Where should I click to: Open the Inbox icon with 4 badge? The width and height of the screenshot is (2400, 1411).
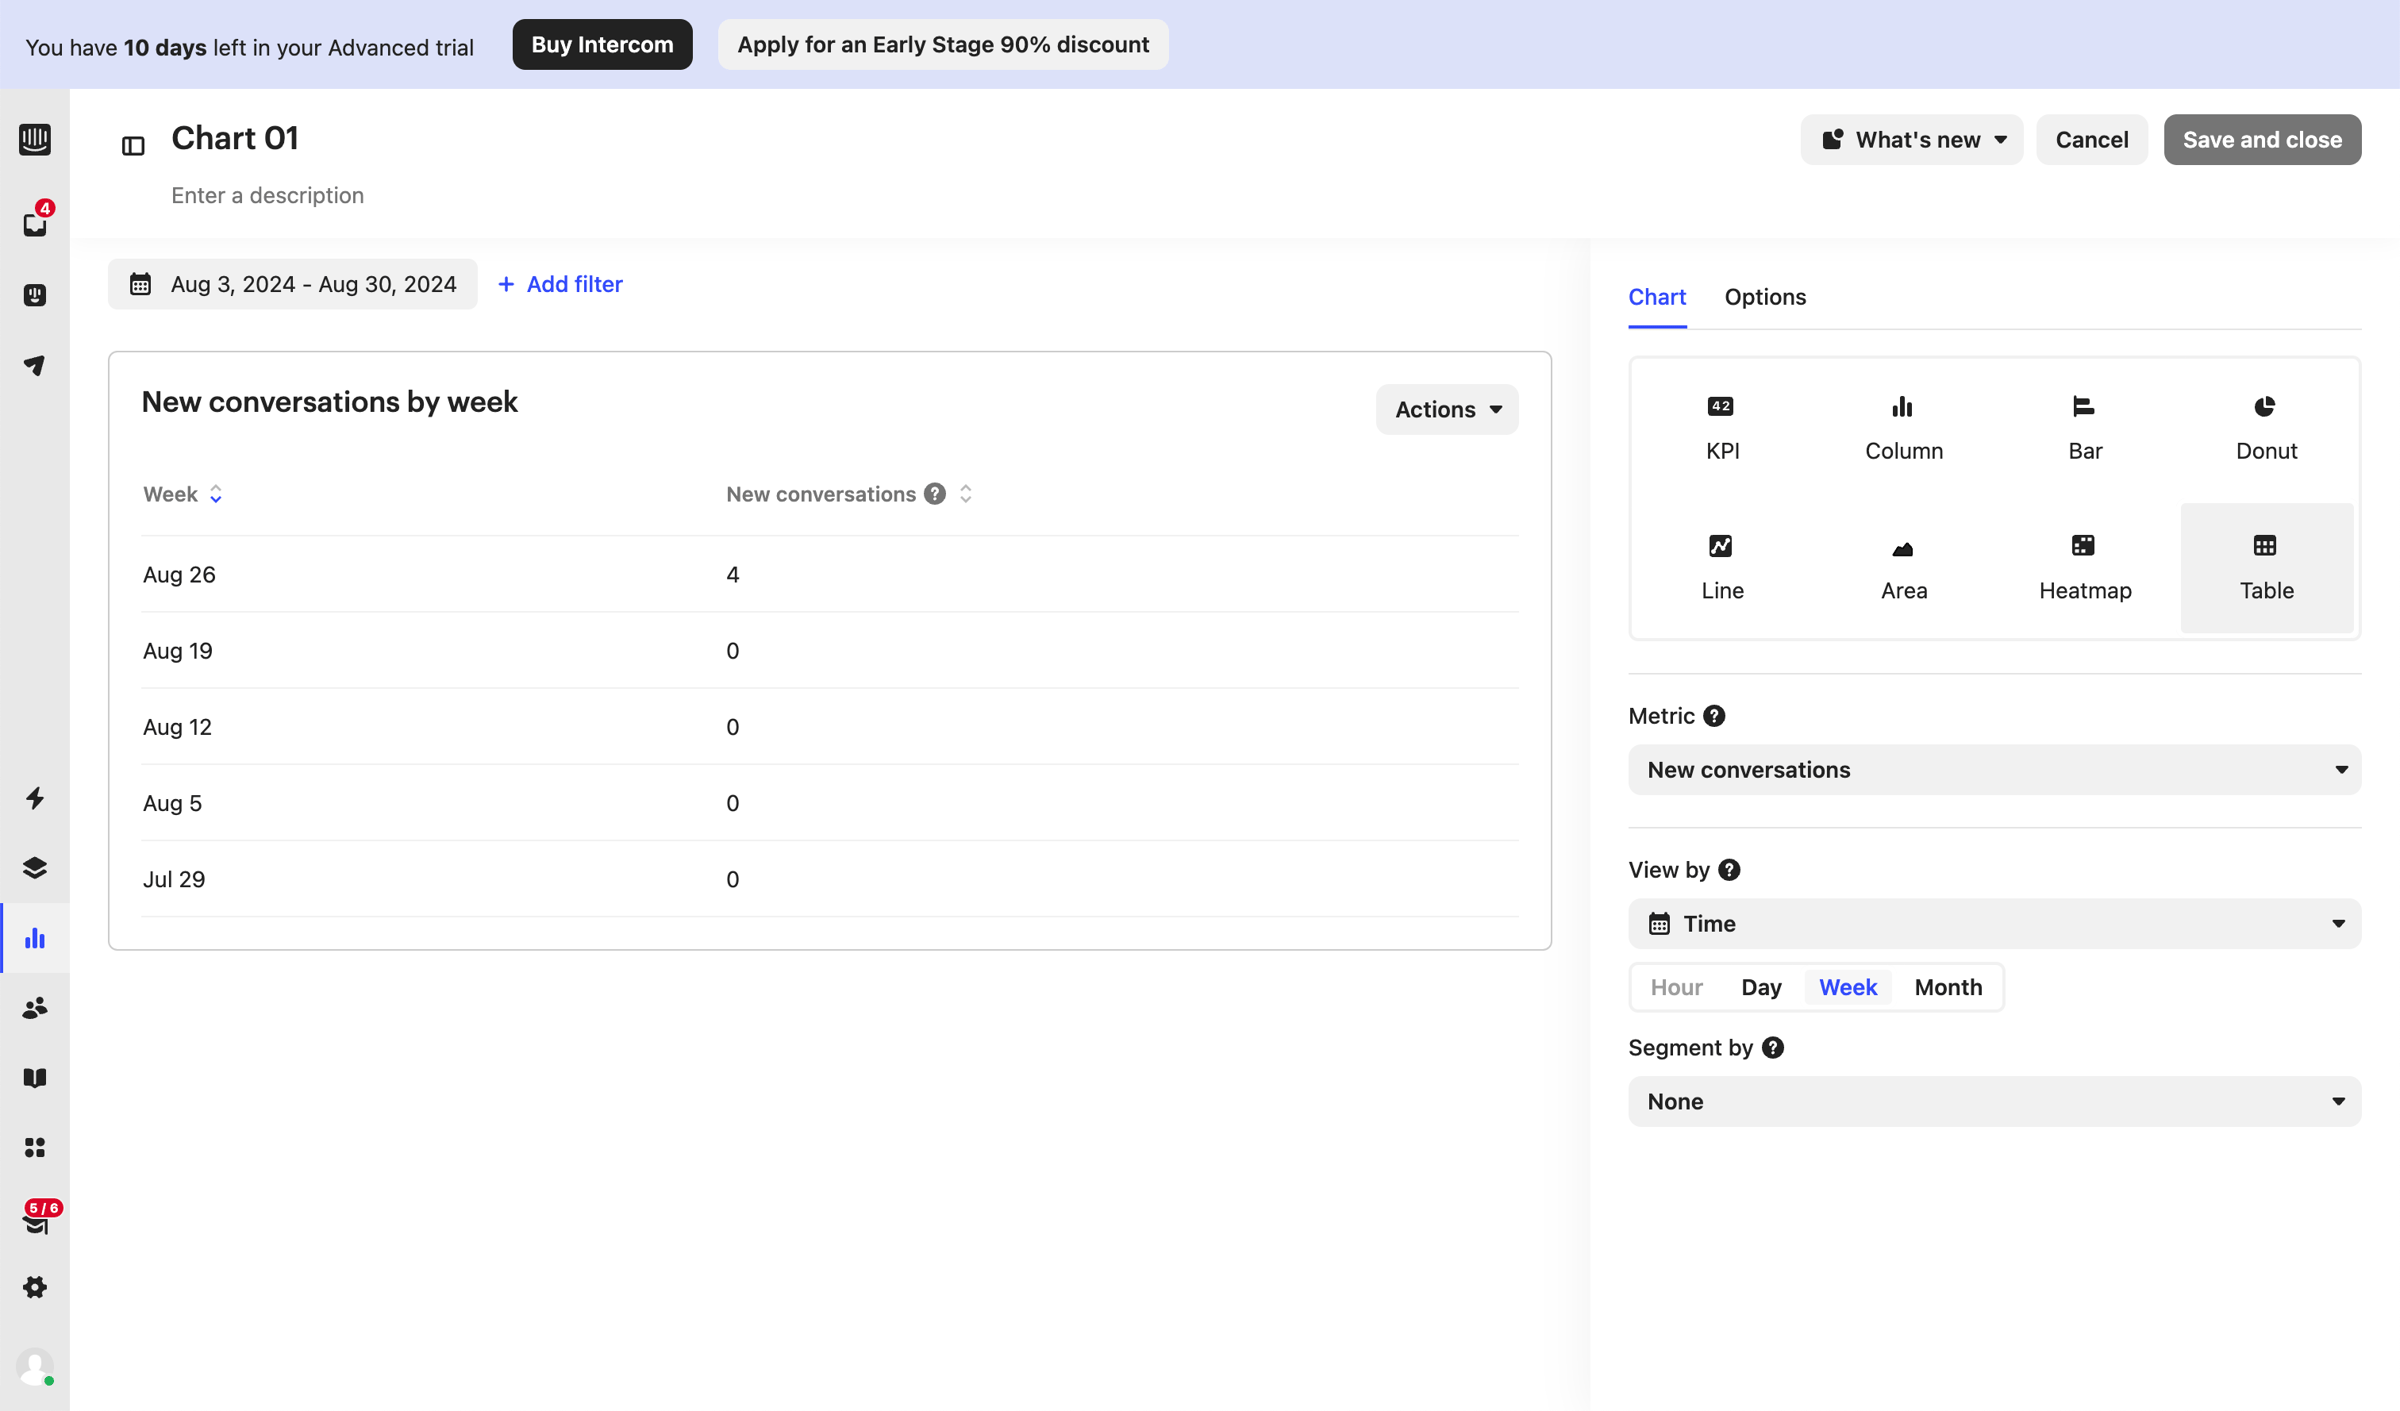[35, 222]
